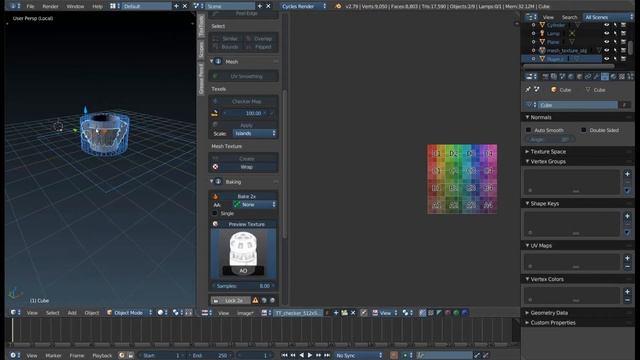Open the Scale Islands dropdown
Screen dimensions: 640x360
point(255,133)
